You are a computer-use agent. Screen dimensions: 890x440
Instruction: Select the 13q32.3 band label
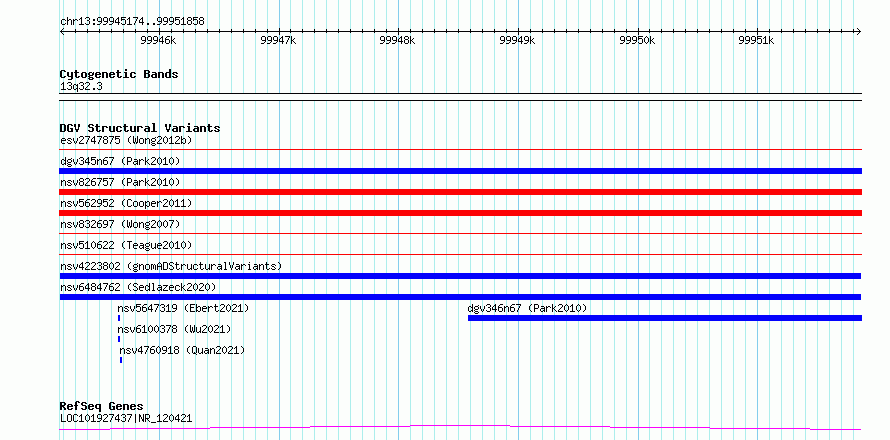click(x=81, y=87)
